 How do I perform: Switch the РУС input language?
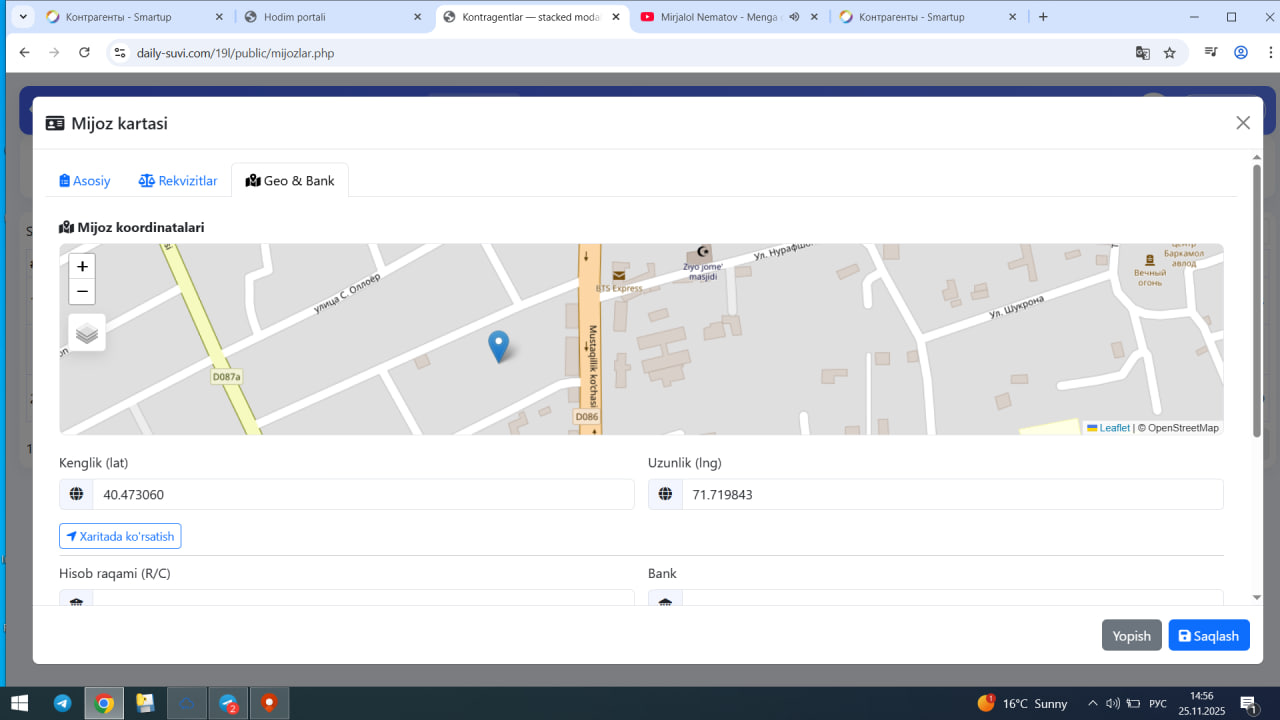[x=1158, y=703]
